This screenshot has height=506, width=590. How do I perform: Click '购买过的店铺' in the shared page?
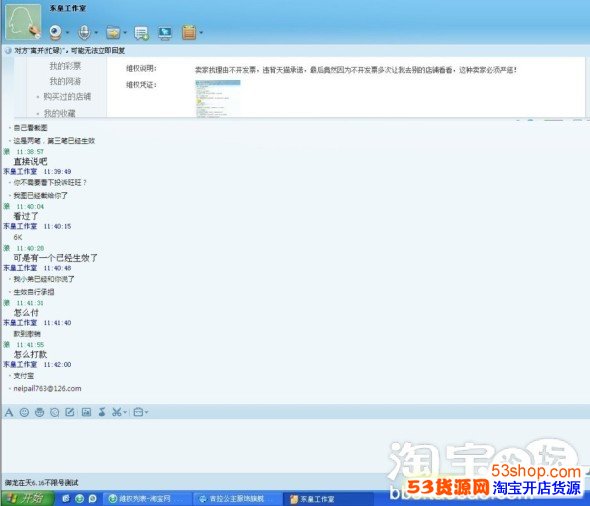[67, 97]
